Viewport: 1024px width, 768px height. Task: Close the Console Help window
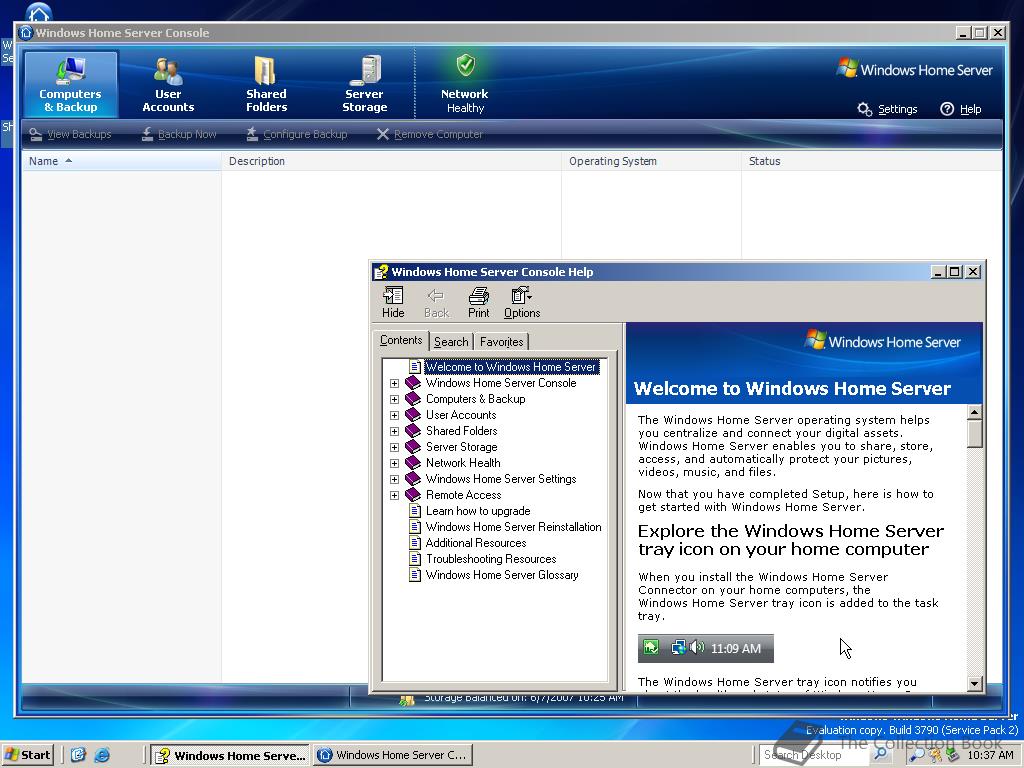[973, 272]
